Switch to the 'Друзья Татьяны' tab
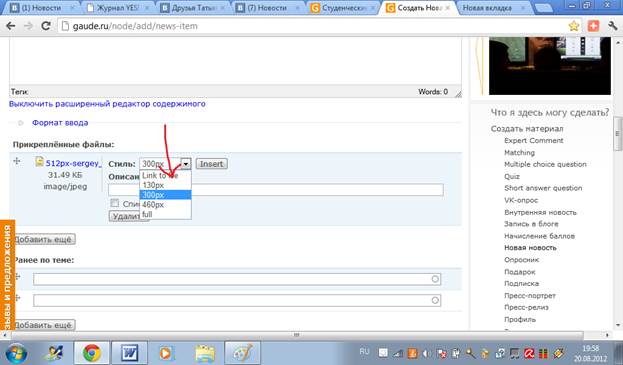Viewport: 623px width, 365px height. point(193,8)
